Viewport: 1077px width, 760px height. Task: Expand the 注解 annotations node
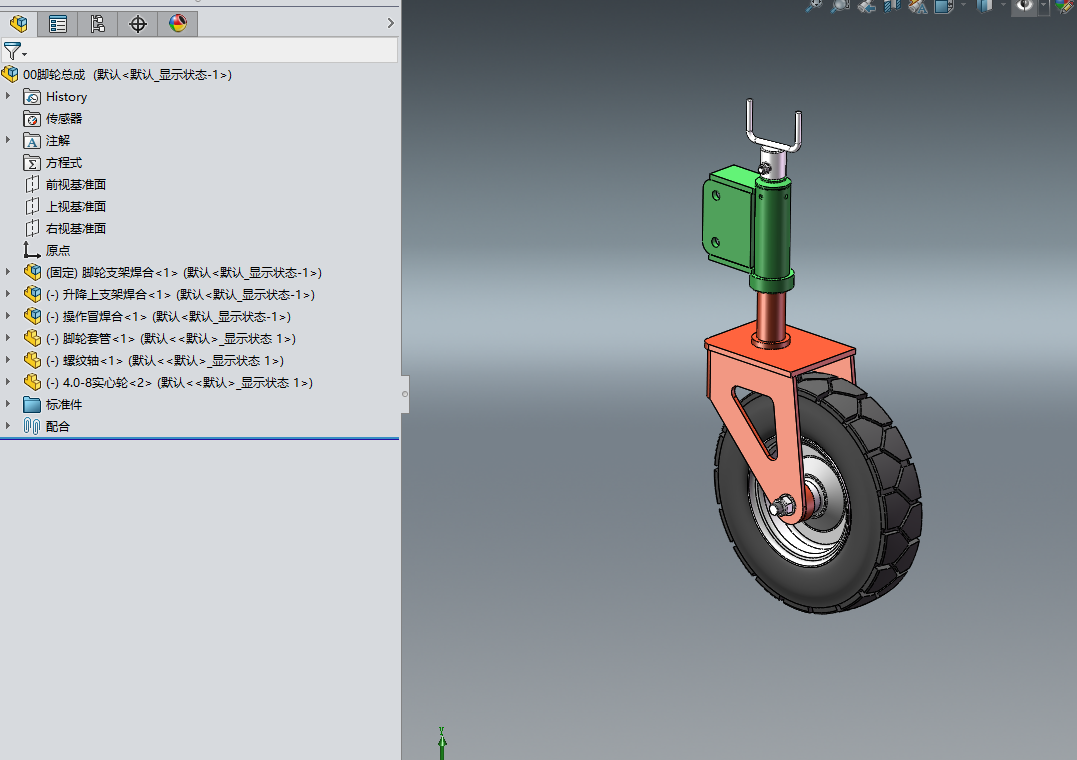point(8,140)
